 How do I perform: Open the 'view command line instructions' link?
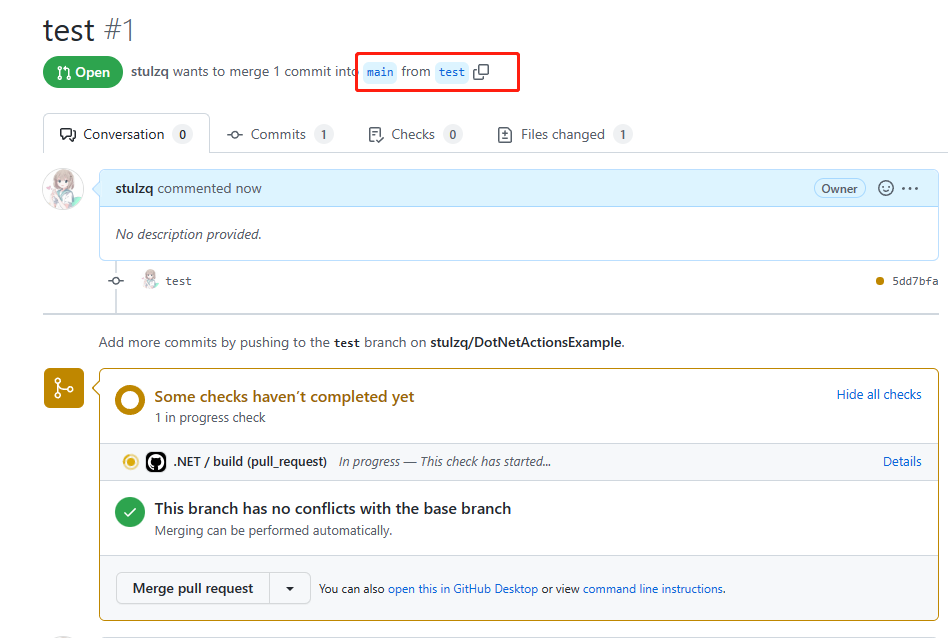653,589
